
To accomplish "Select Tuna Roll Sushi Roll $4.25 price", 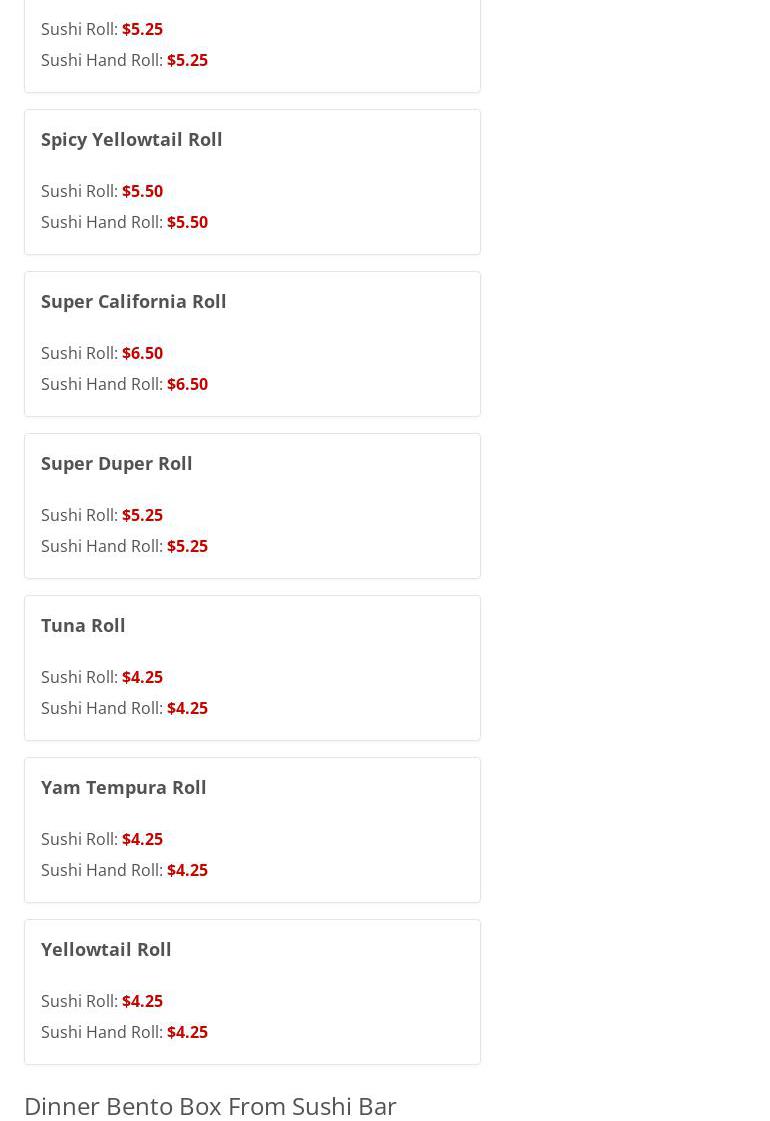I will tap(142, 677).
